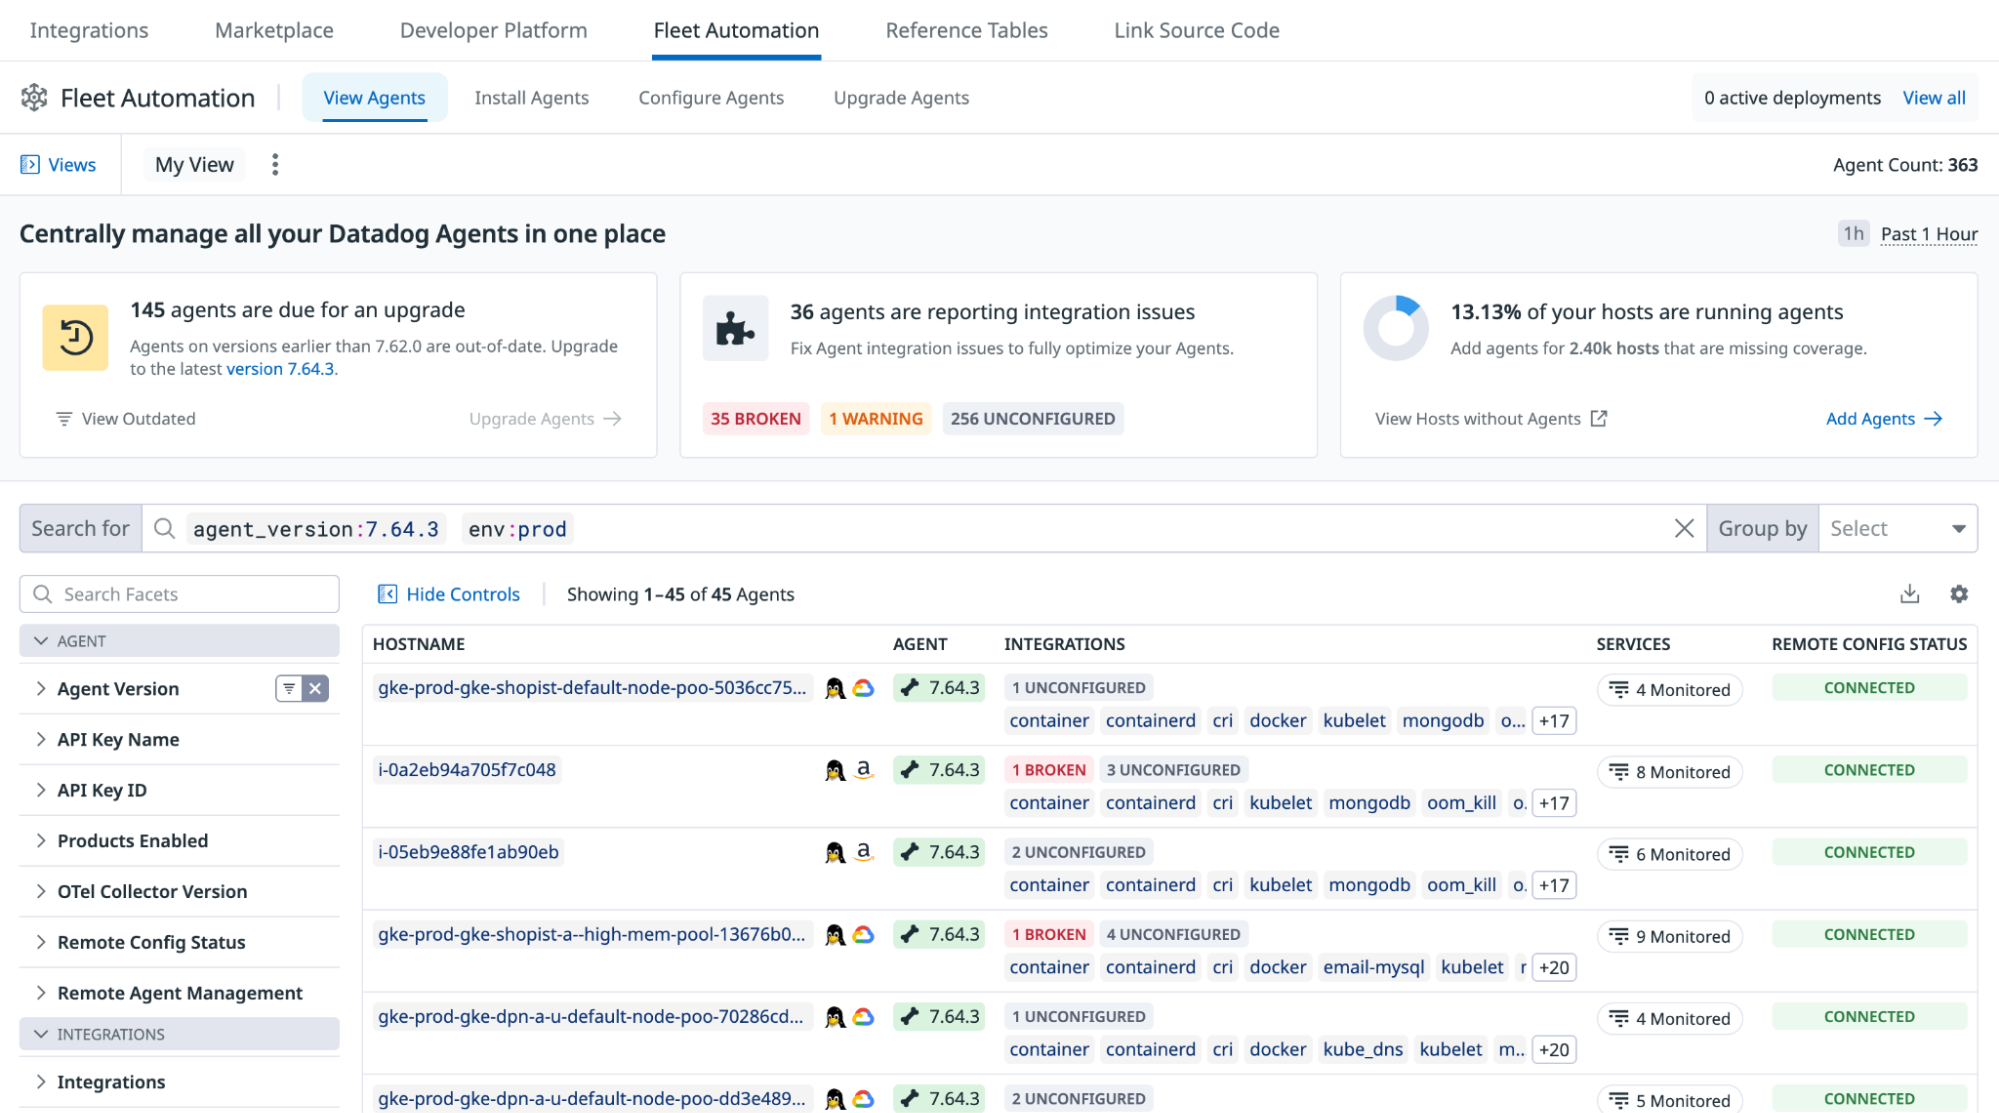This screenshot has width=1999, height=1113.
Task: Click the View Outdated filter icon
Action: tap(64, 418)
